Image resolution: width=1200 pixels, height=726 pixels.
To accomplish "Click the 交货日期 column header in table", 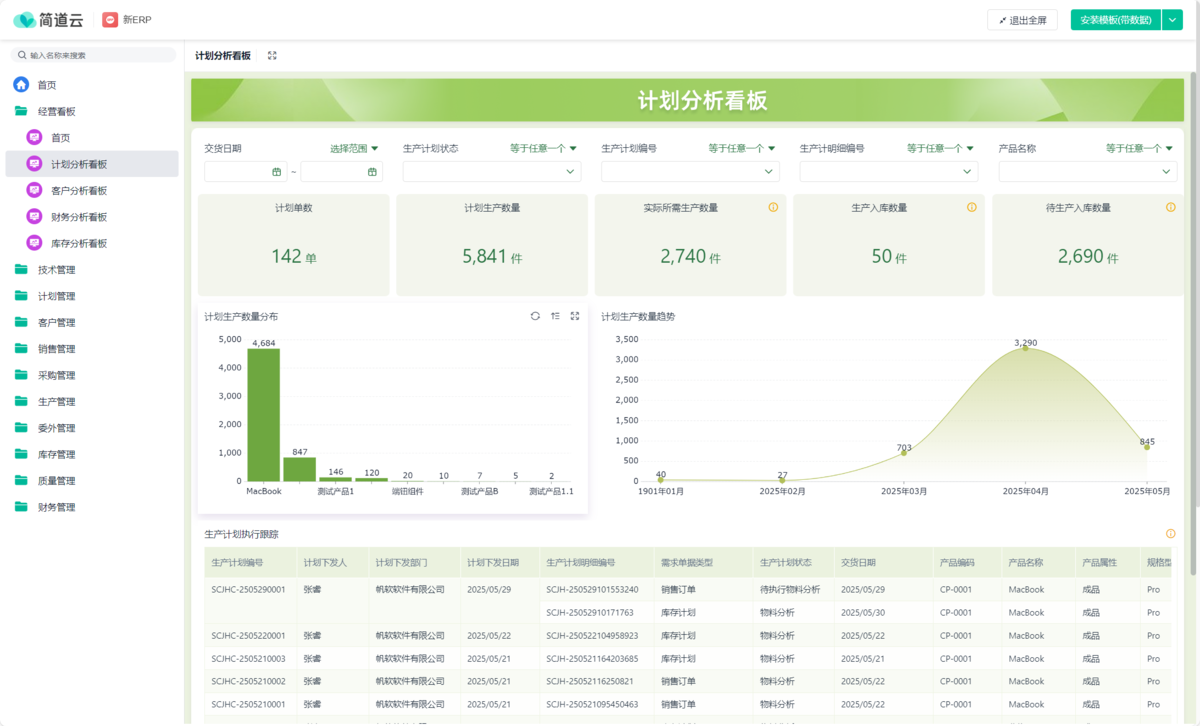I will pos(883,562).
